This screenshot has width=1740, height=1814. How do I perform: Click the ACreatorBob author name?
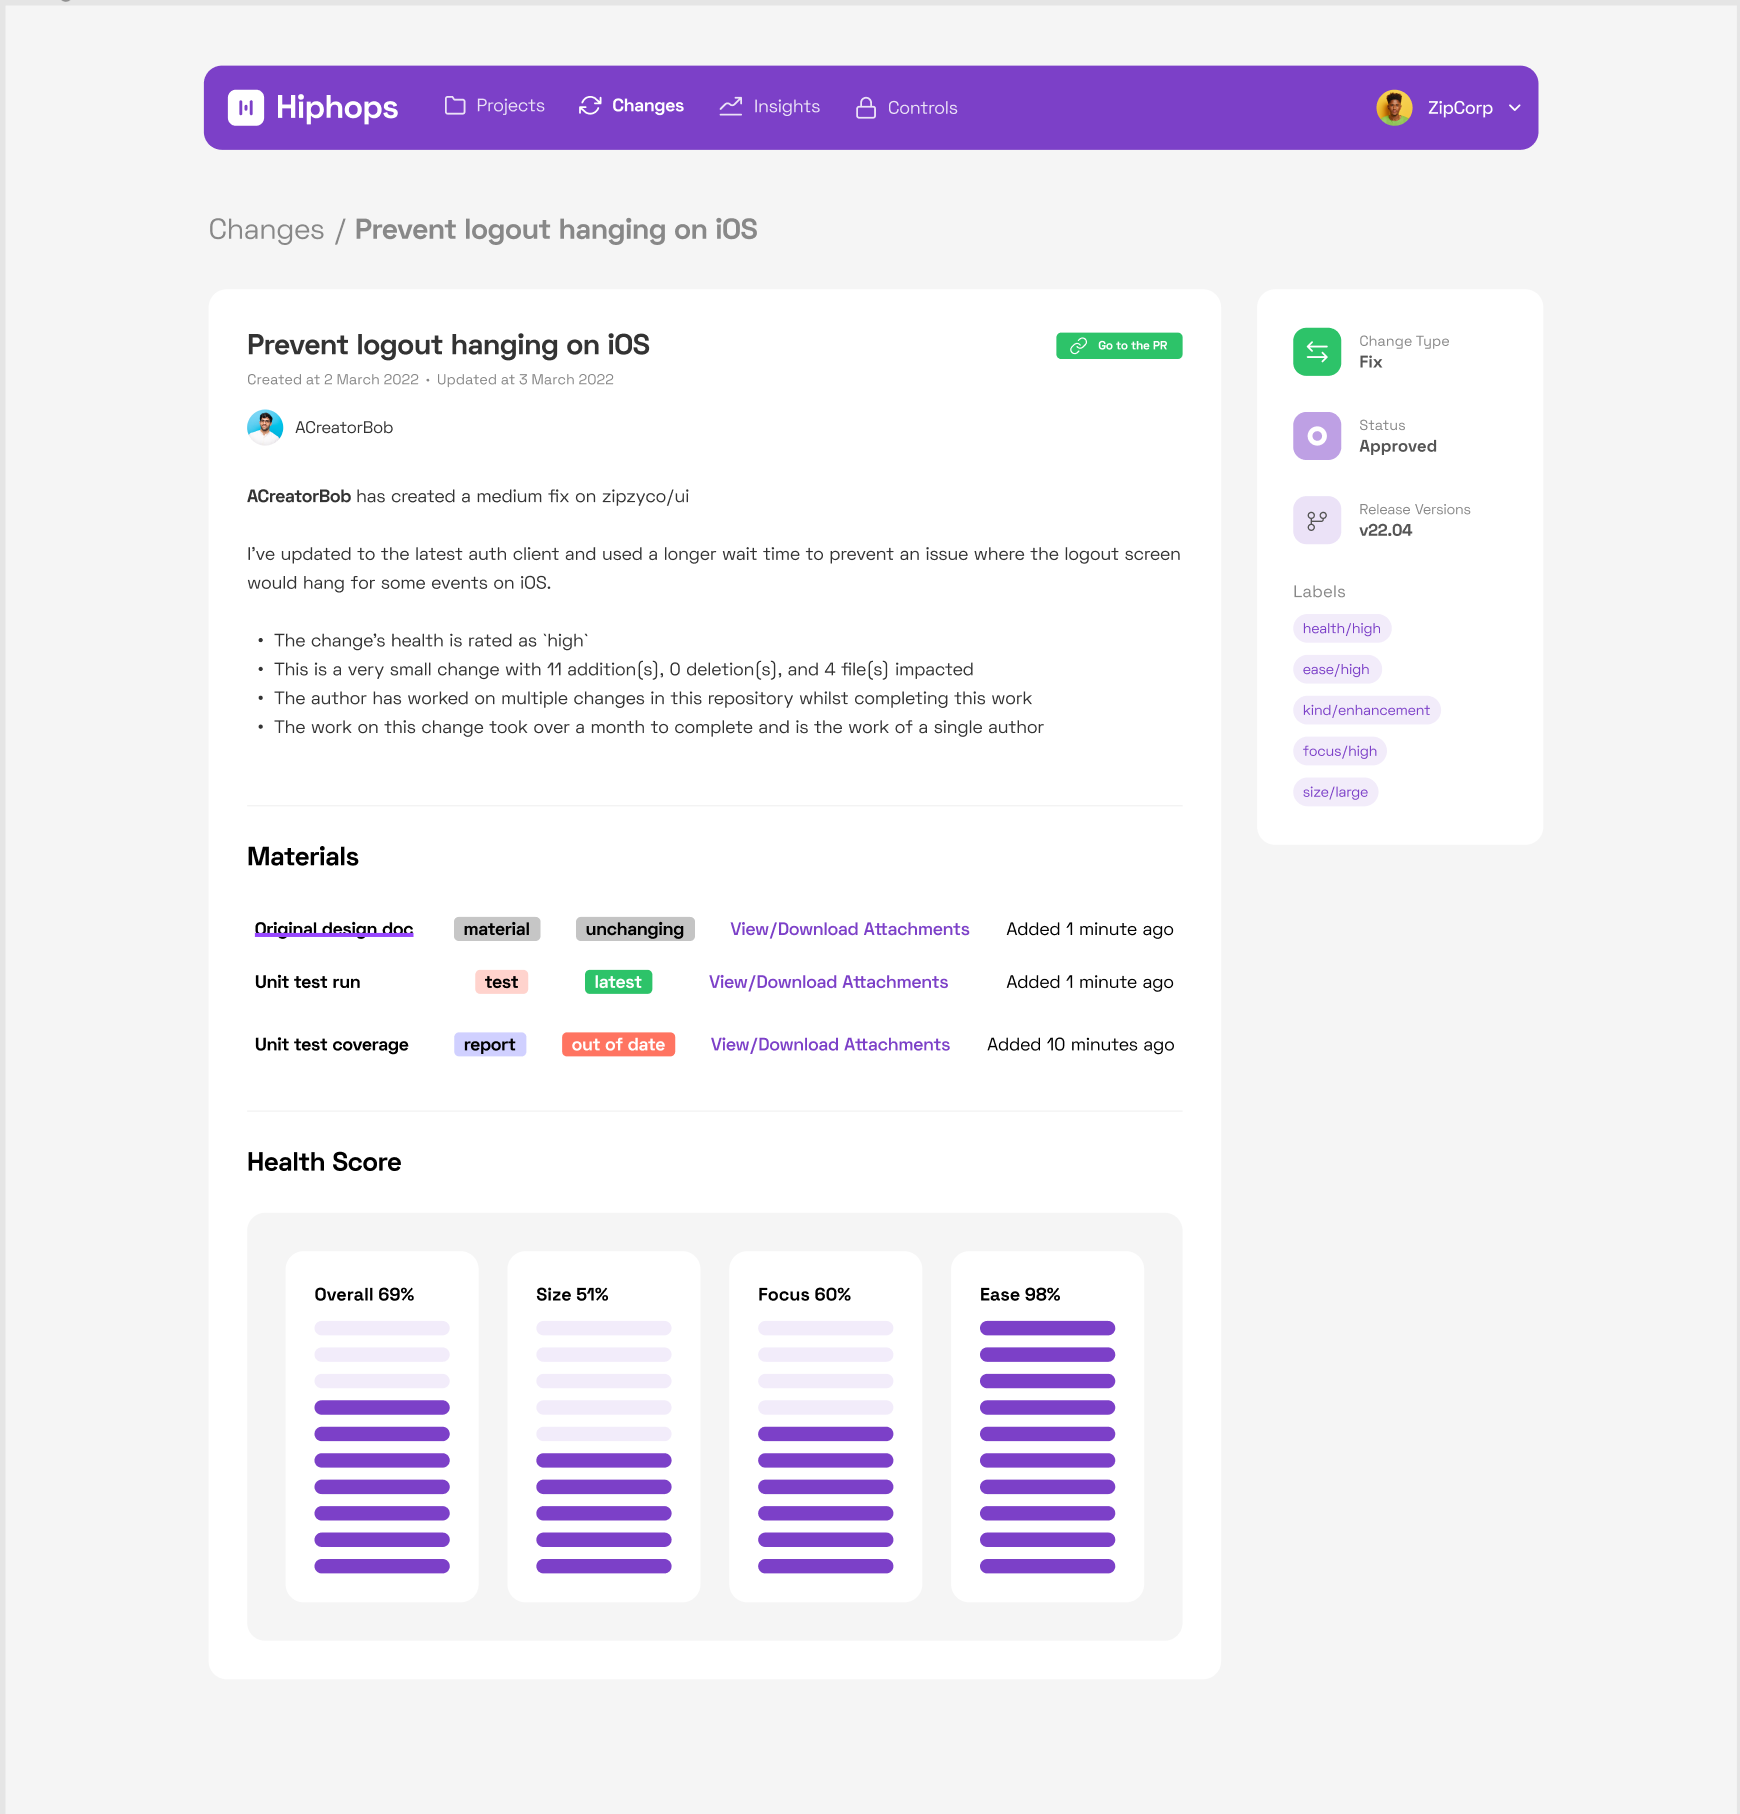(x=344, y=428)
